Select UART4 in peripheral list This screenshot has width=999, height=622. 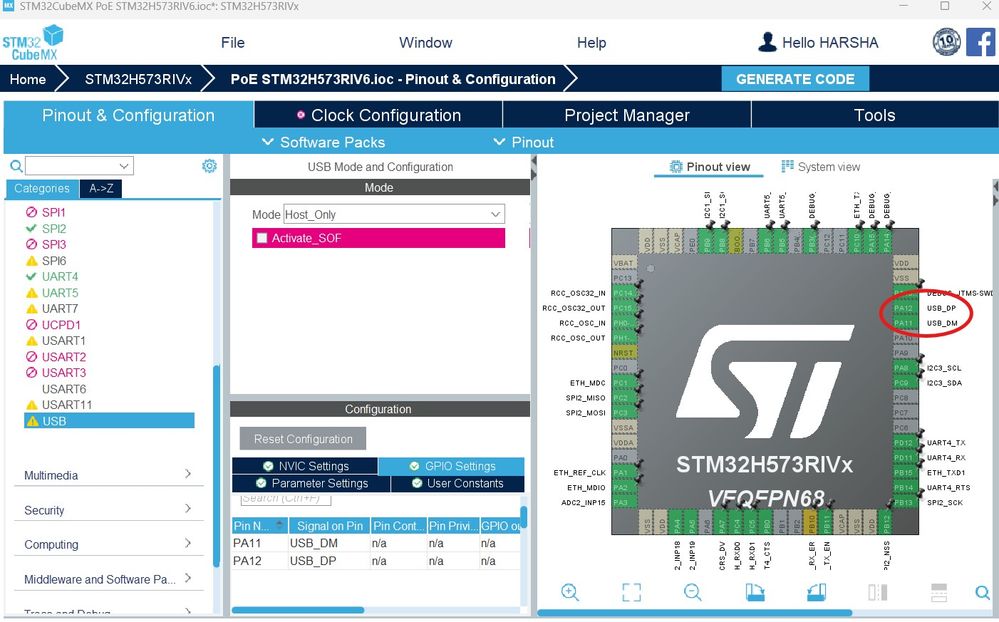60,277
